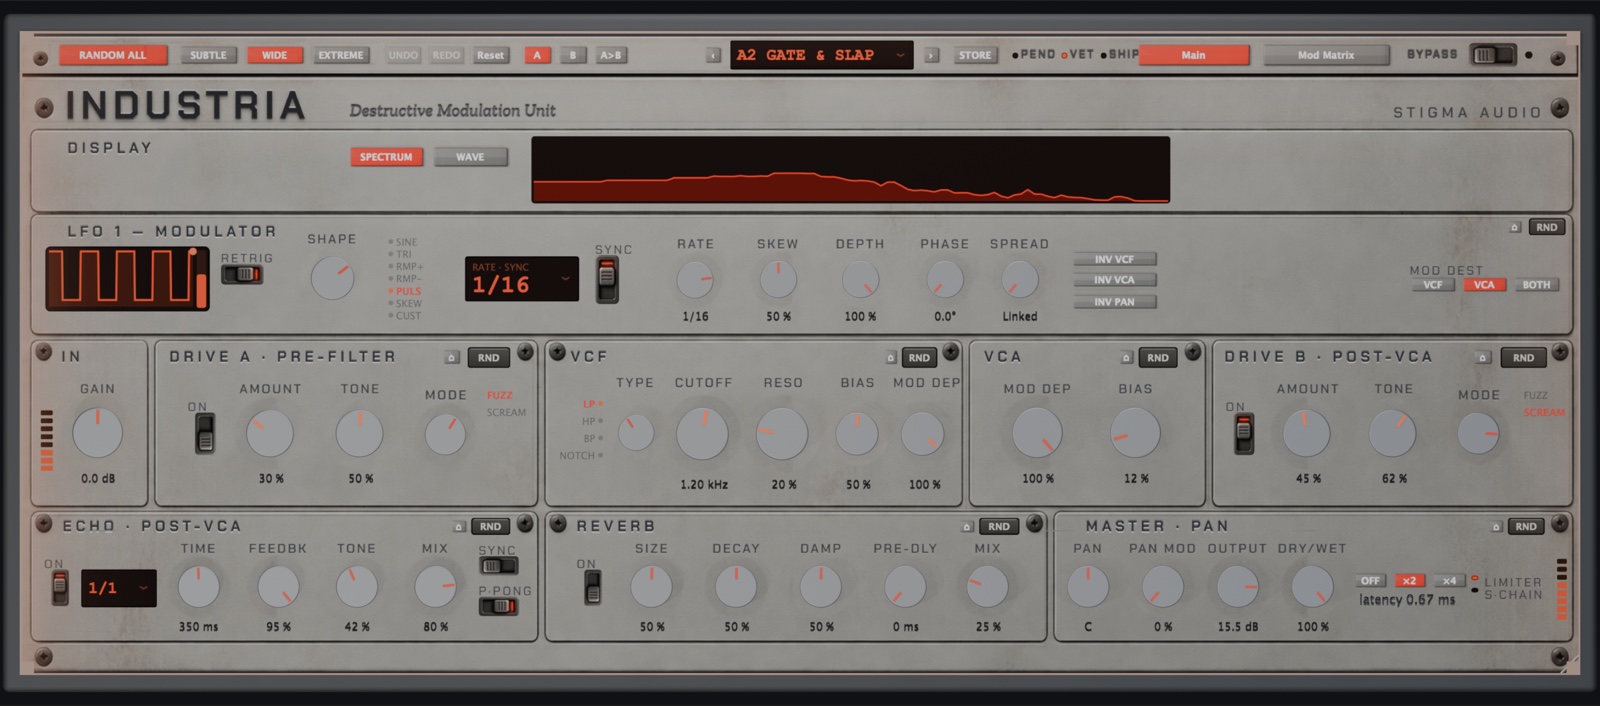Open the Echo time 1/1 dropdown
The width and height of the screenshot is (1600, 706).
point(118,588)
